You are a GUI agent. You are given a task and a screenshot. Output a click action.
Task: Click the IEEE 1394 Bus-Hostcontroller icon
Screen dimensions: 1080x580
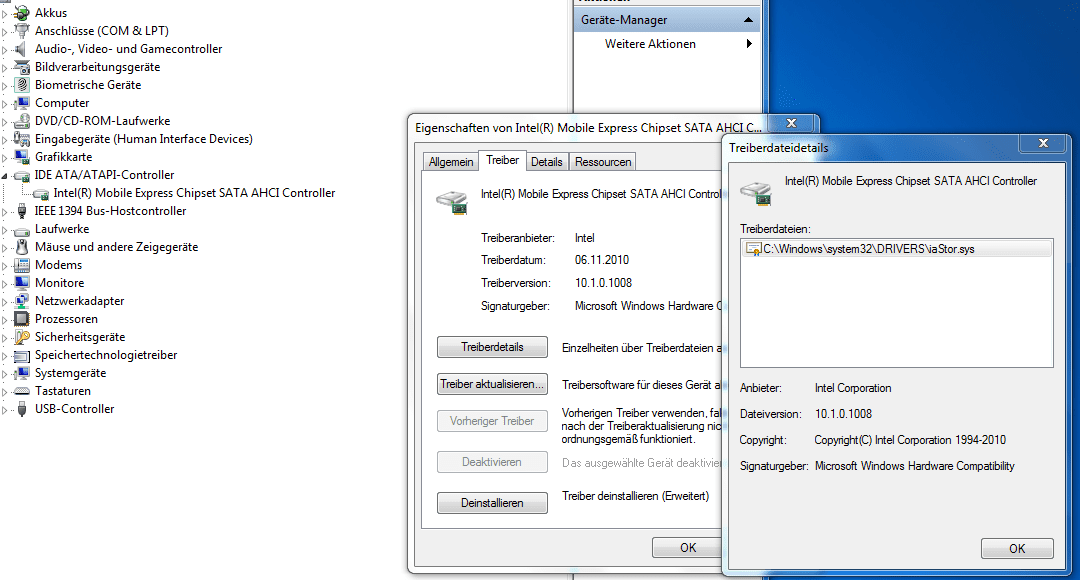tap(22, 211)
